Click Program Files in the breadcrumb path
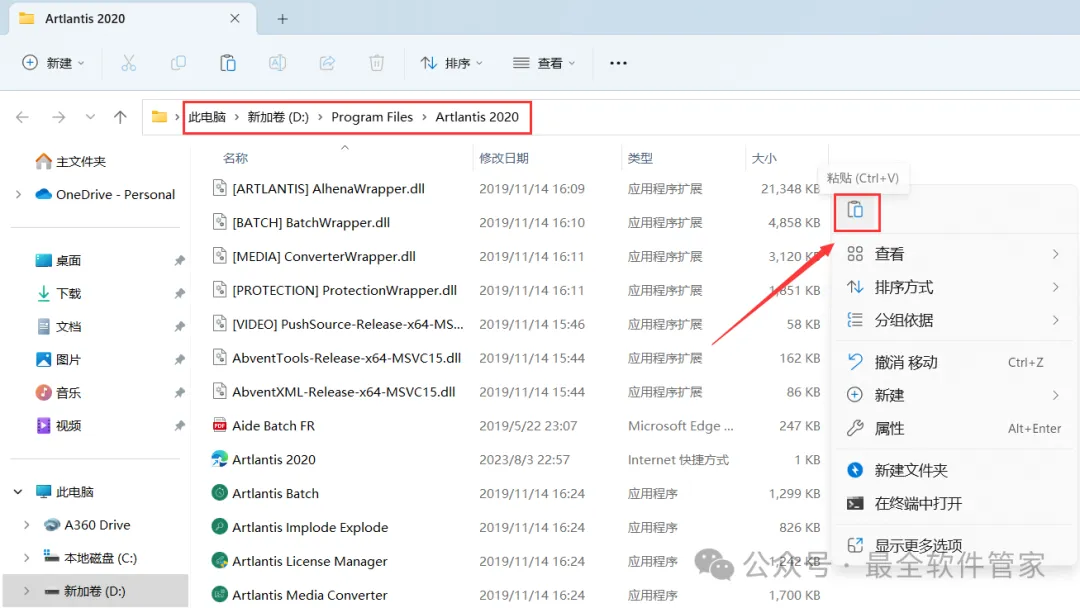Screen dimensions: 1080x608 372,117
